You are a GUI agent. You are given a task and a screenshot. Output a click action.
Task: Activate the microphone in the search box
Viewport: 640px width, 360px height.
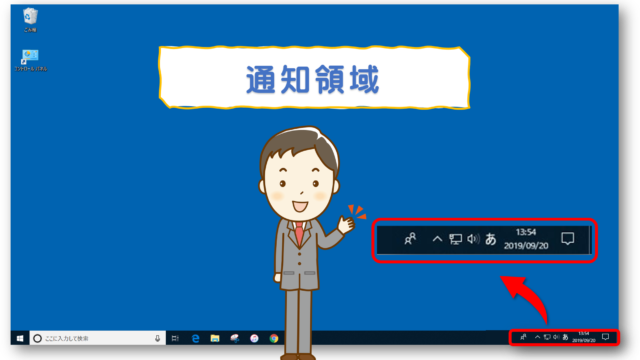157,338
